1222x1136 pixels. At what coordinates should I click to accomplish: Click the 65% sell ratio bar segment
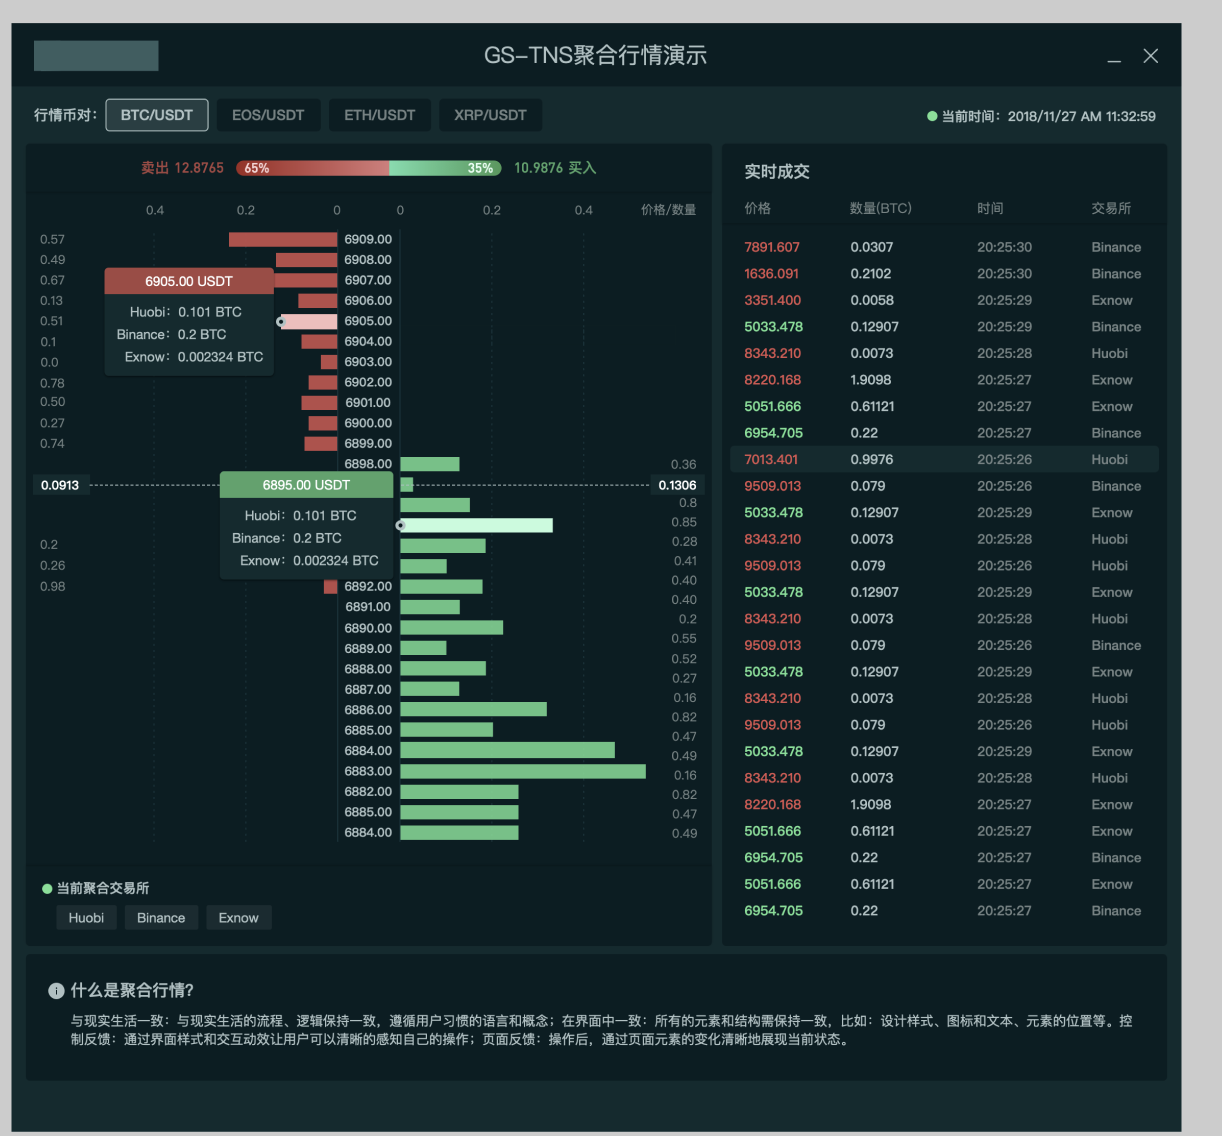click(x=312, y=168)
